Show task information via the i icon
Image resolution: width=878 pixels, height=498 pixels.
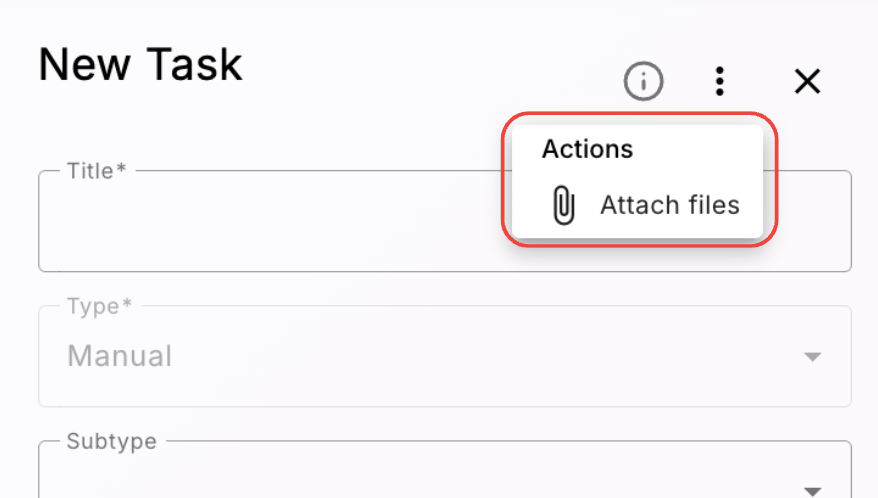coord(643,81)
